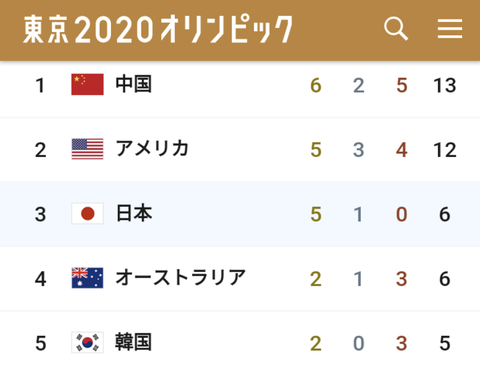Select the 日本 country name

coord(134,213)
